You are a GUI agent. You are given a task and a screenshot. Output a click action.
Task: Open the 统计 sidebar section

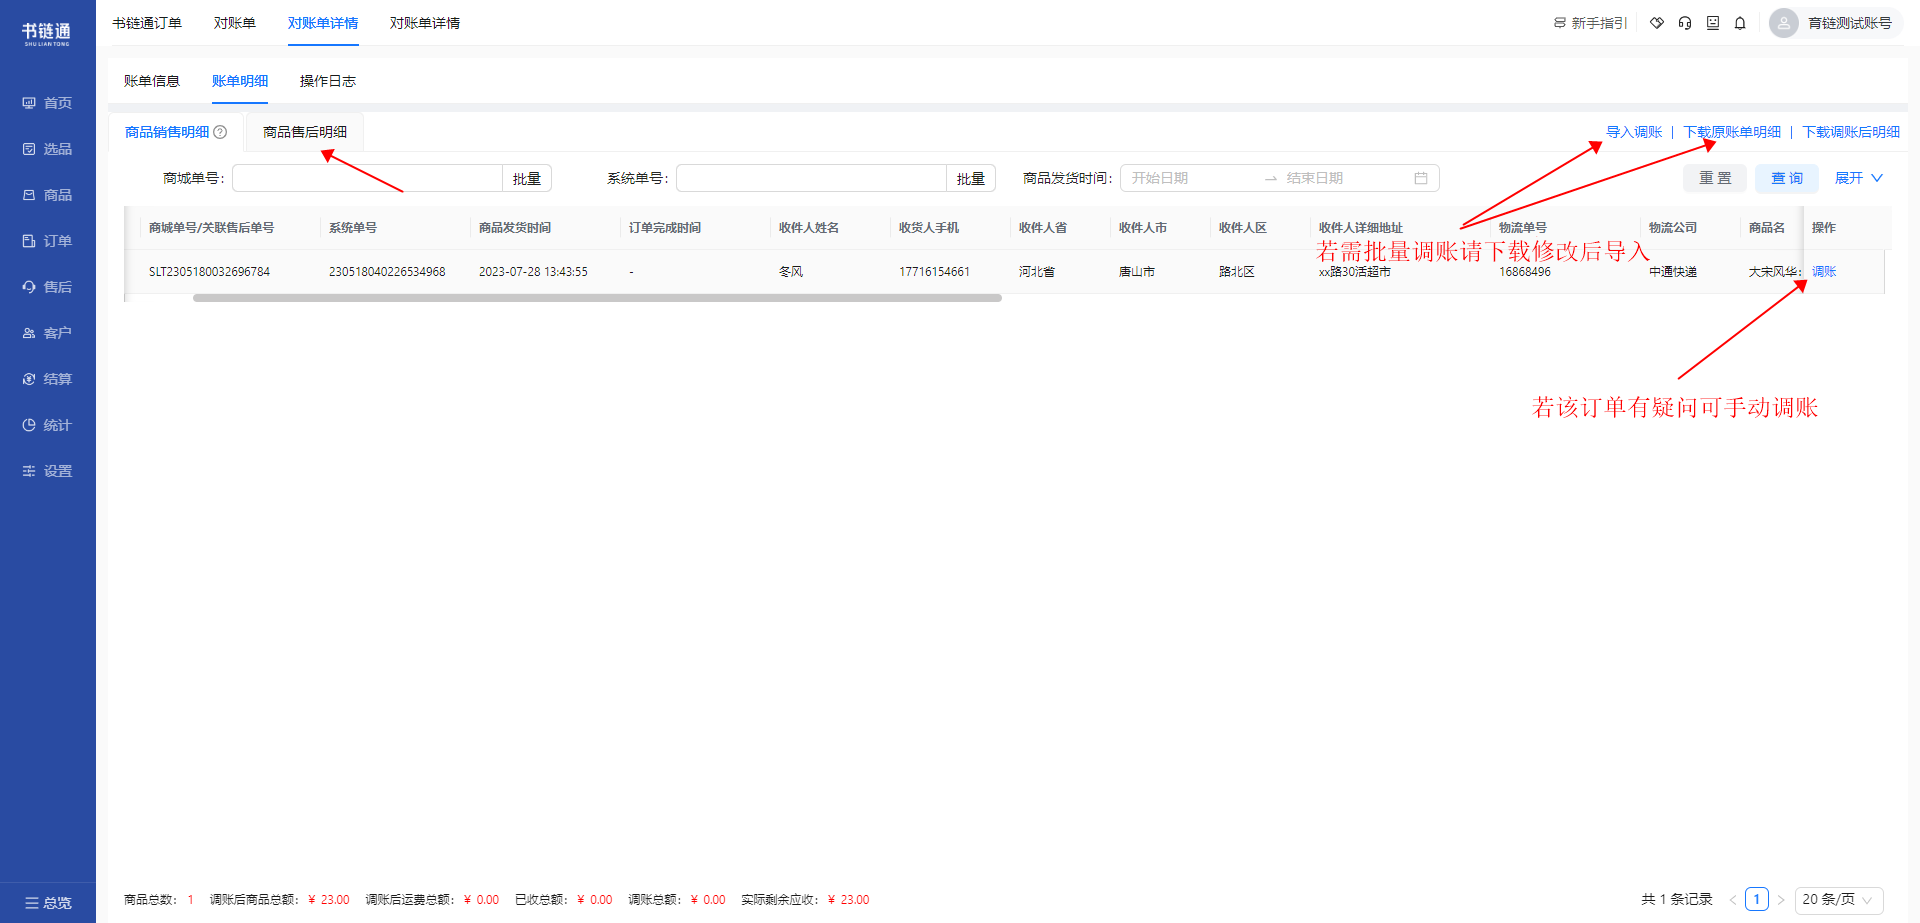click(x=47, y=425)
